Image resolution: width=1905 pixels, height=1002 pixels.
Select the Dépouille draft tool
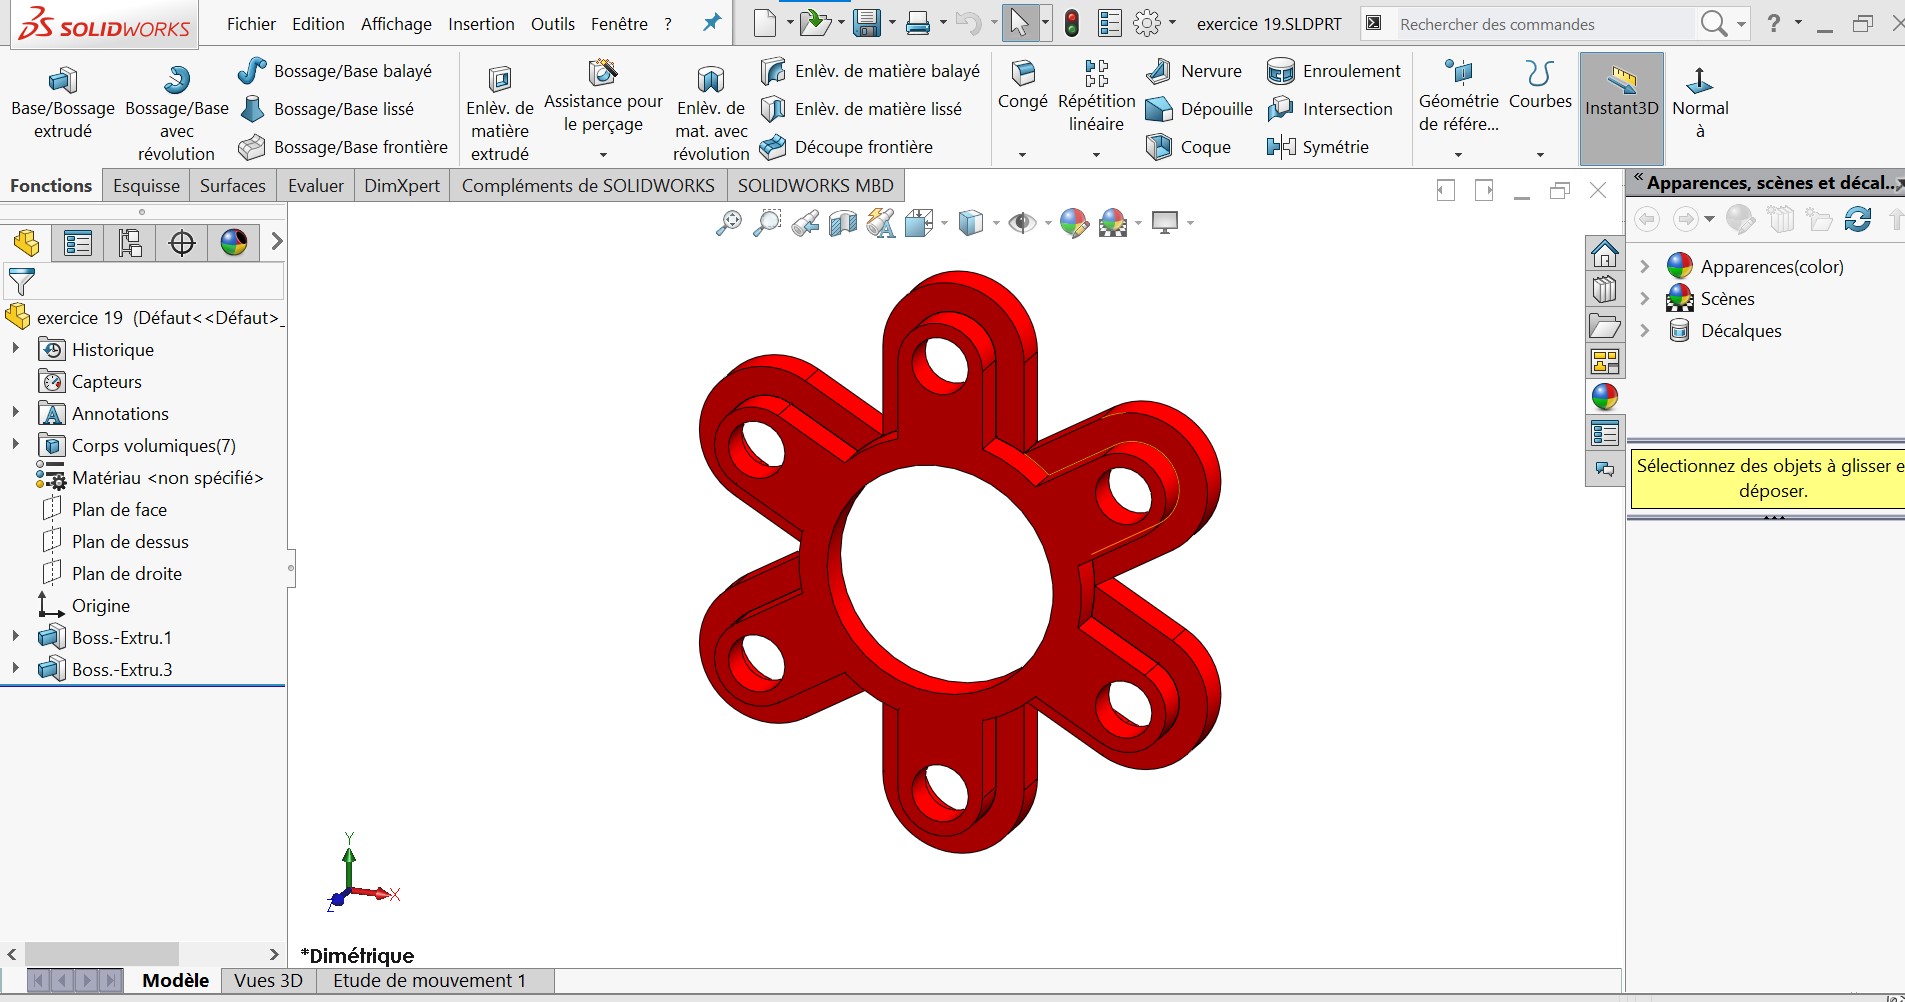pos(1199,109)
